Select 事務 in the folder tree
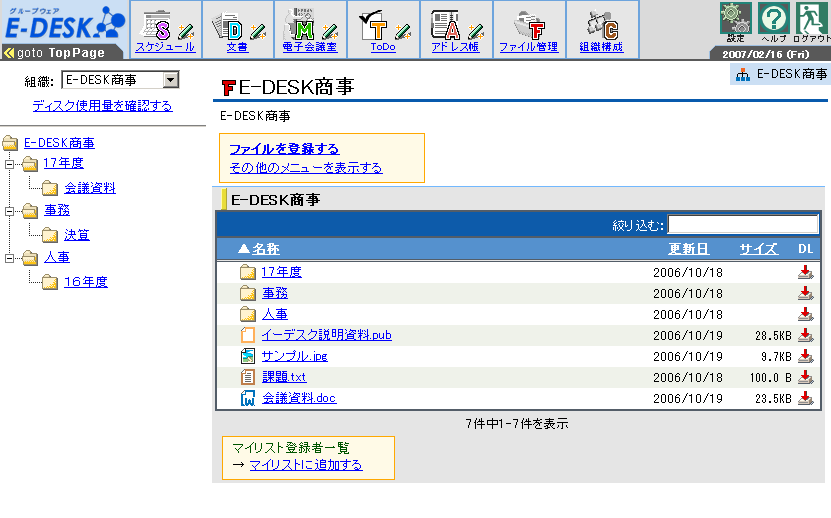 (x=57, y=210)
